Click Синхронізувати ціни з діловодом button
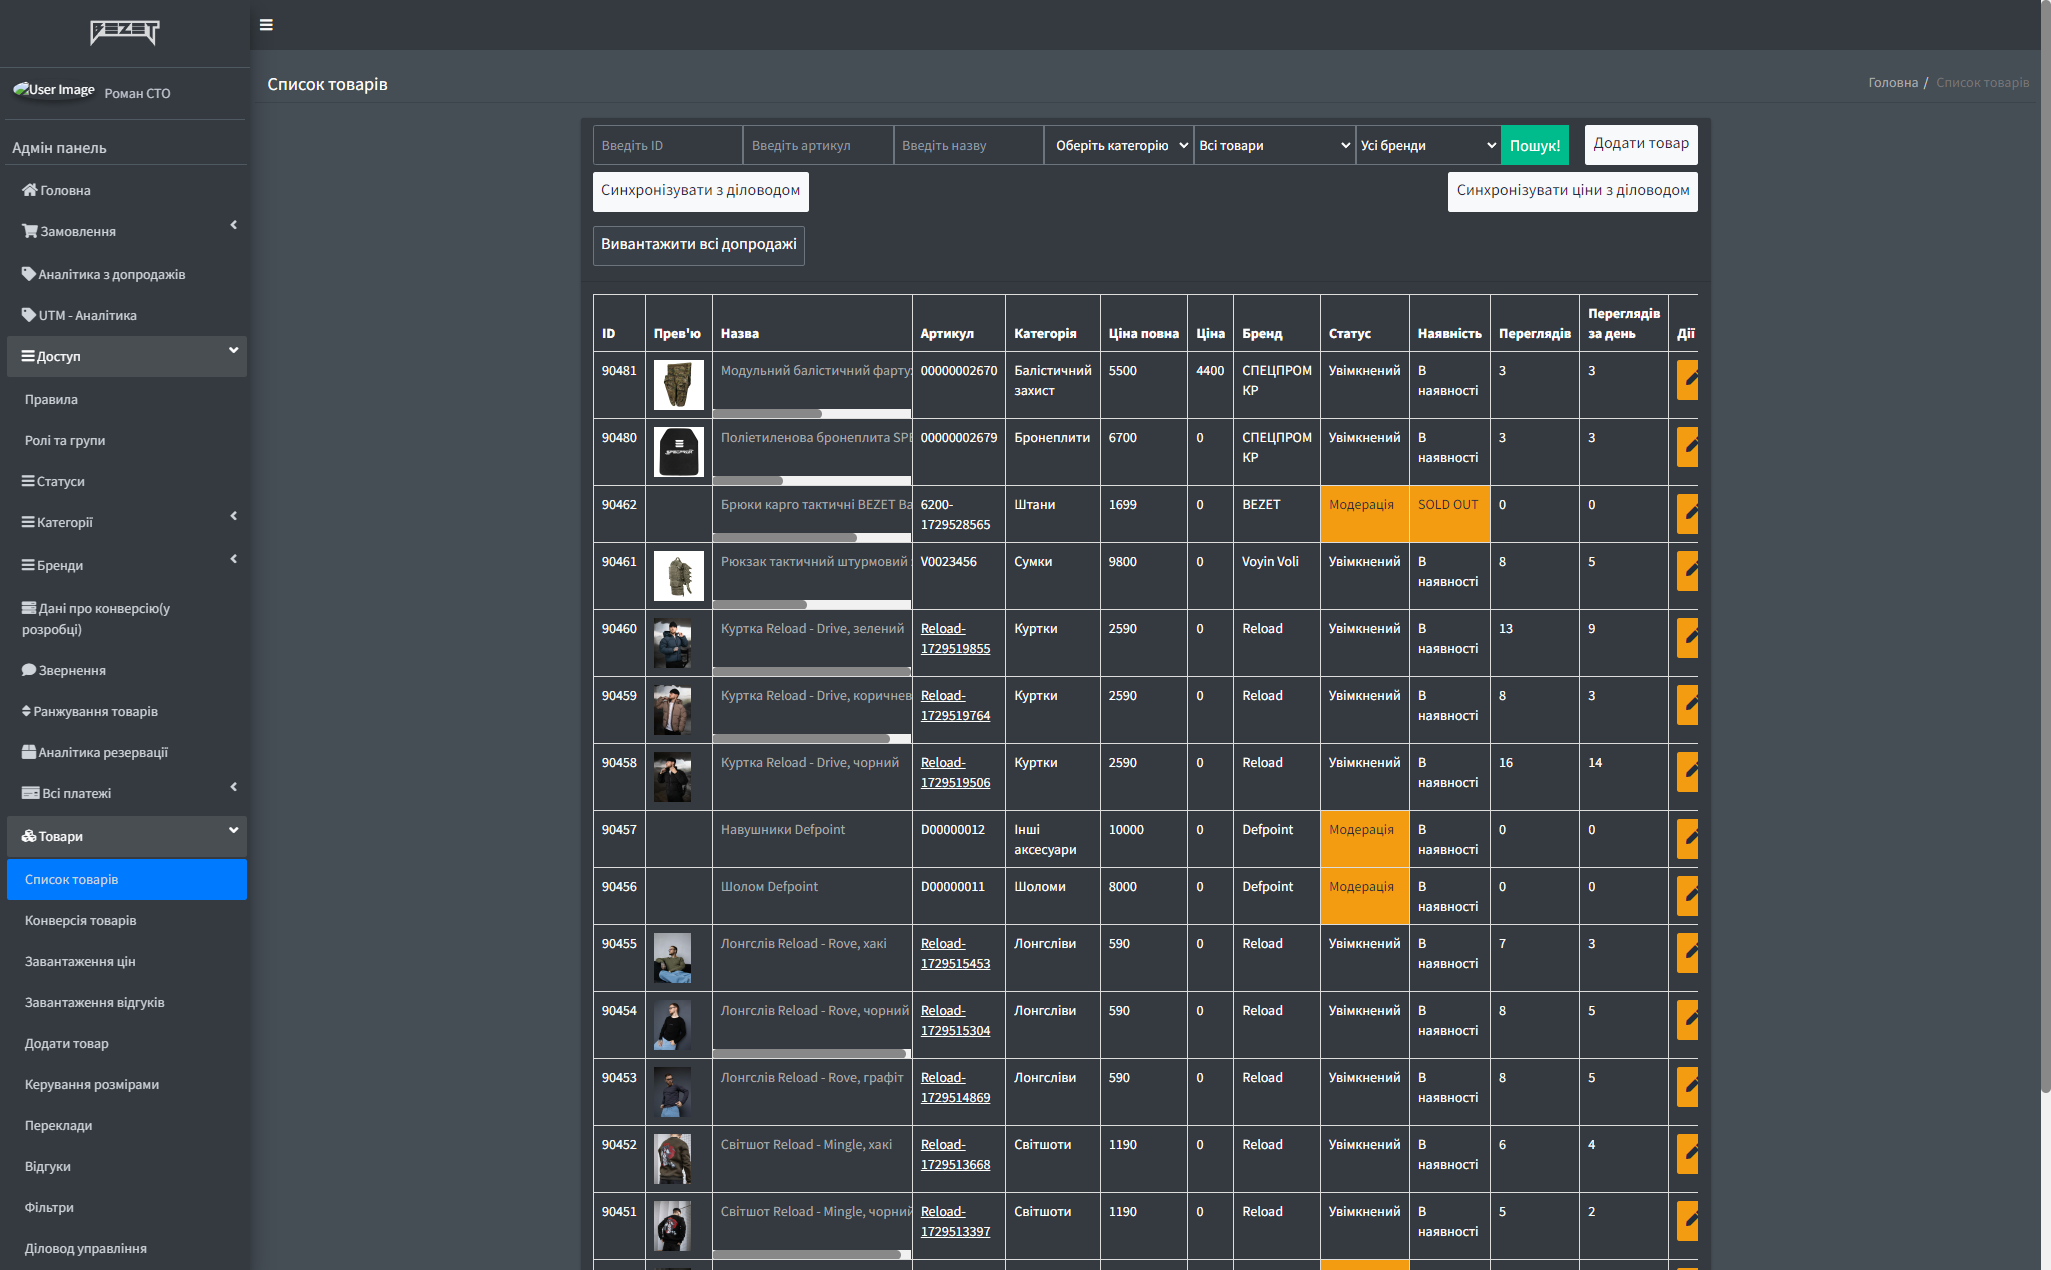 click(x=1573, y=191)
